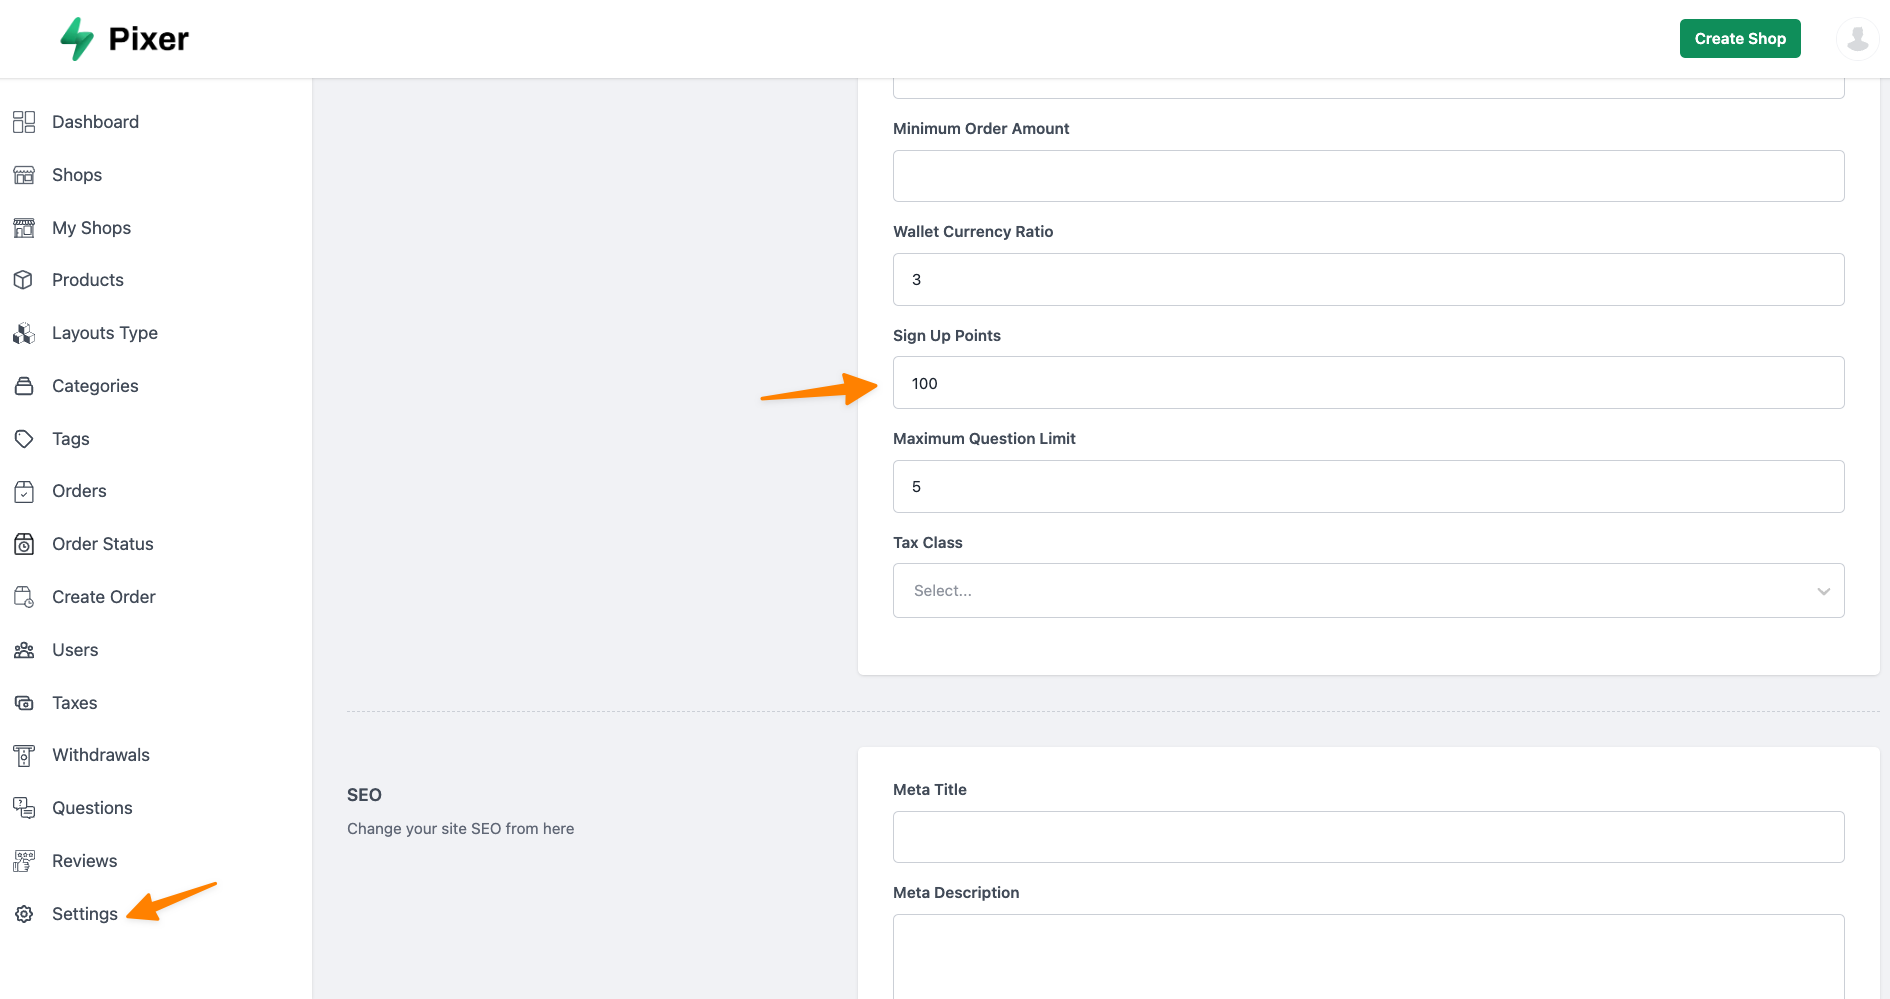Click the 'Maximum Question Limit' label
This screenshot has width=1890, height=999.
(x=984, y=439)
